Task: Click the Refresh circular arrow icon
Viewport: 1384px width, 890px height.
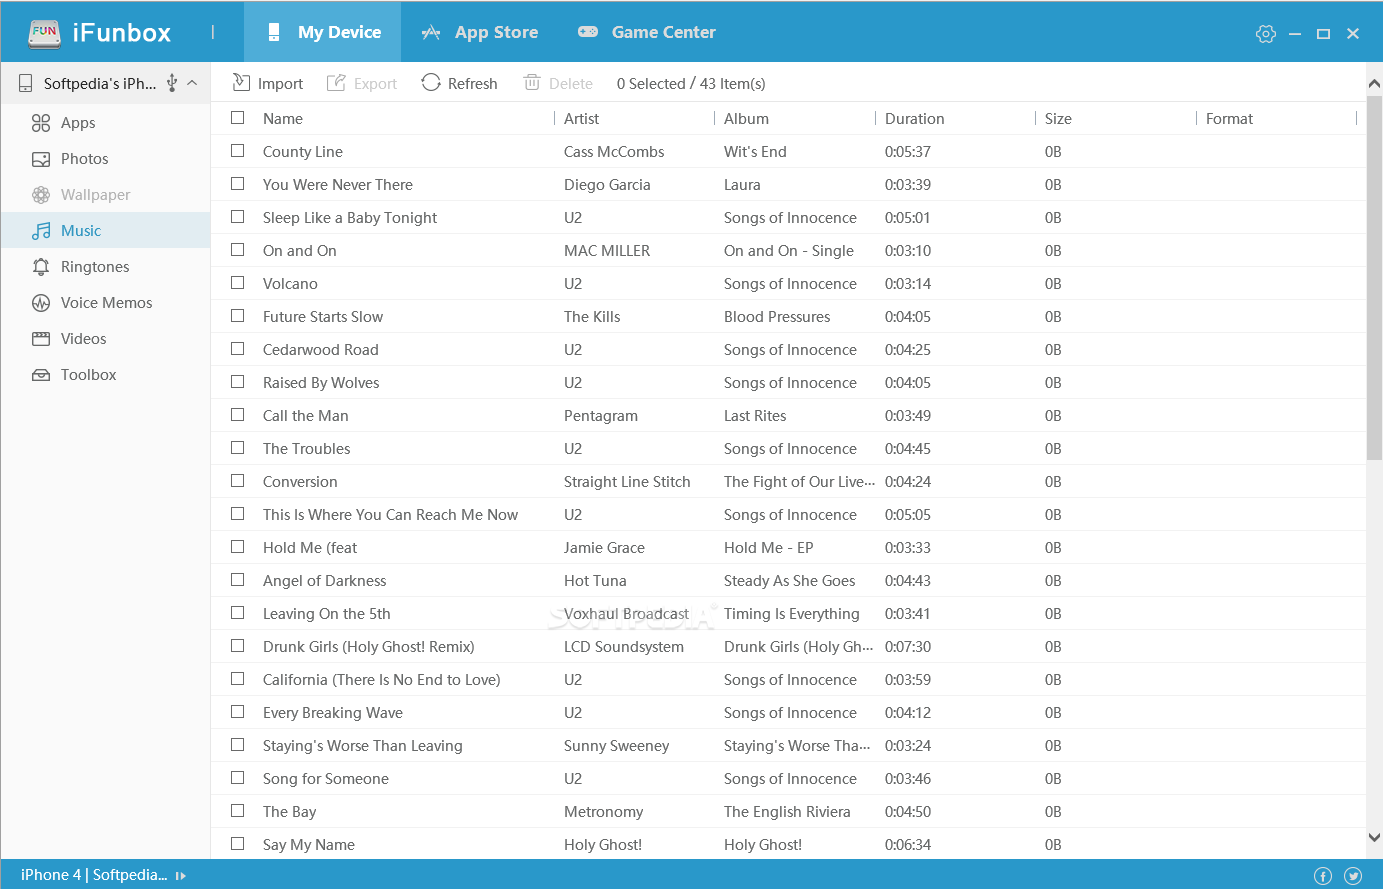Action: click(431, 83)
